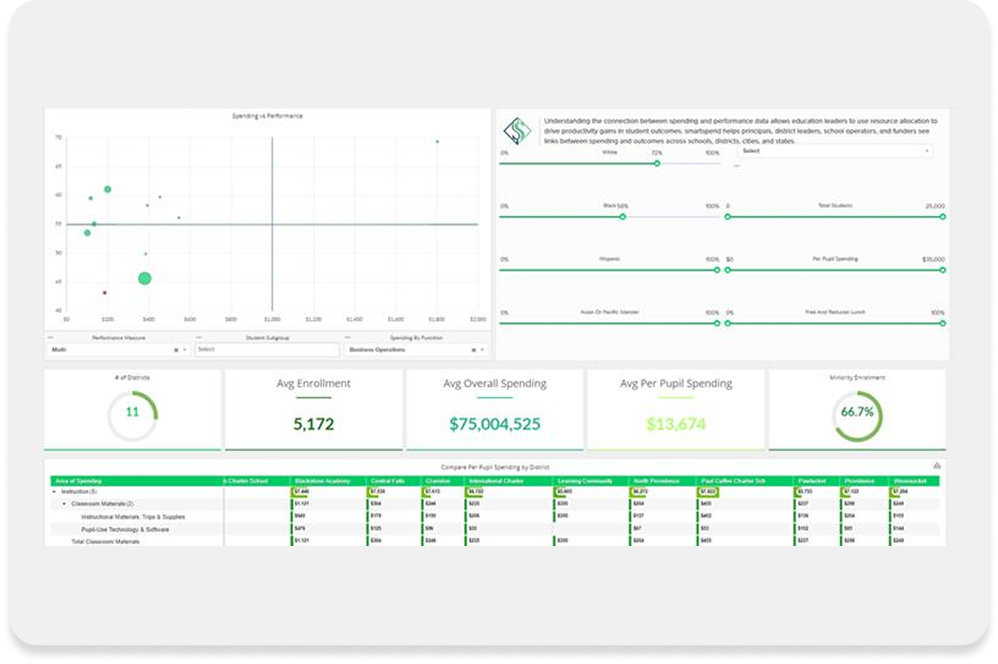Click the White percentage slider handle at 72%
The height and width of the screenshot is (664, 998).
pyautogui.click(x=657, y=163)
